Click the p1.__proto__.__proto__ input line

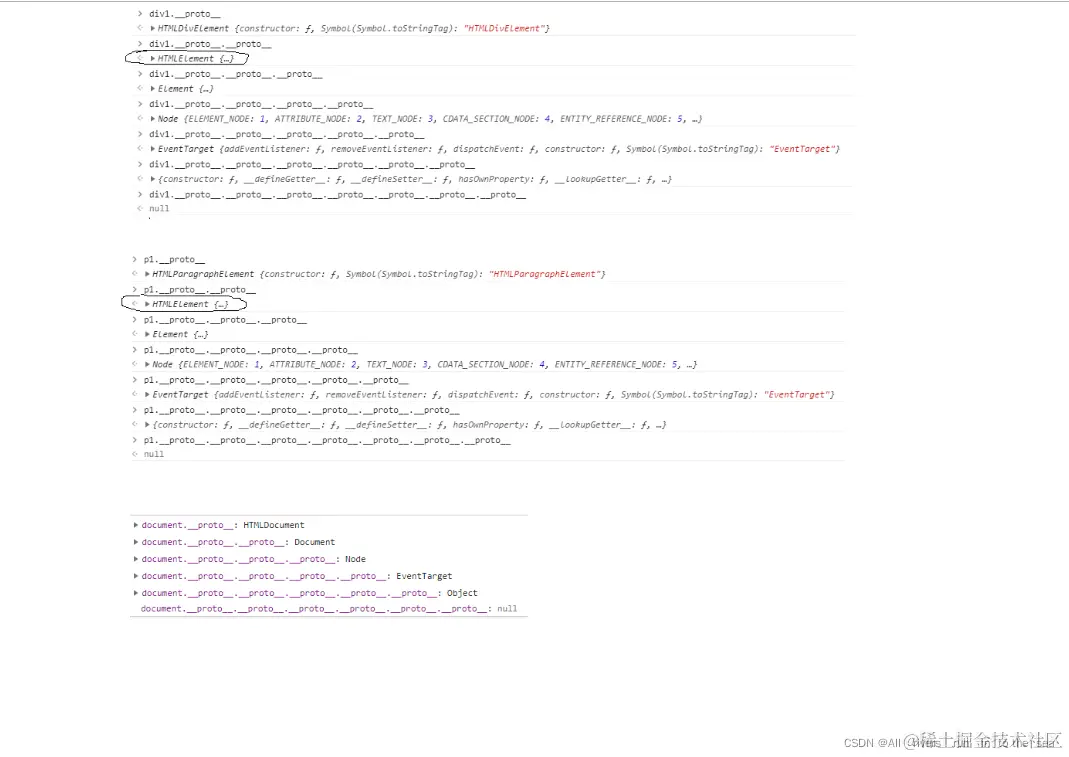point(200,289)
